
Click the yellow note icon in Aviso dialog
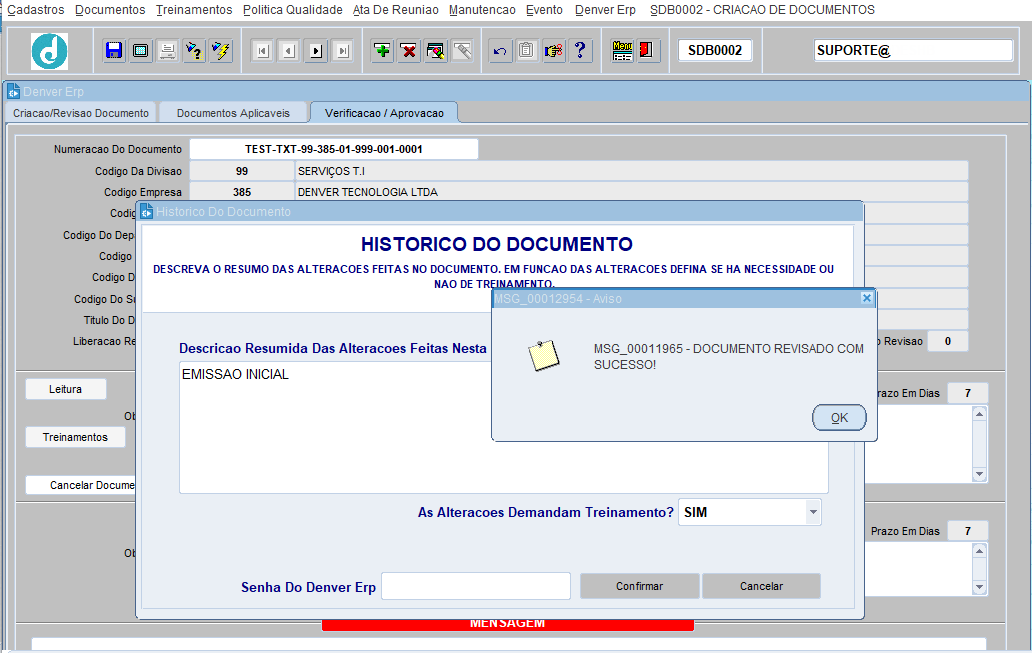[544, 355]
